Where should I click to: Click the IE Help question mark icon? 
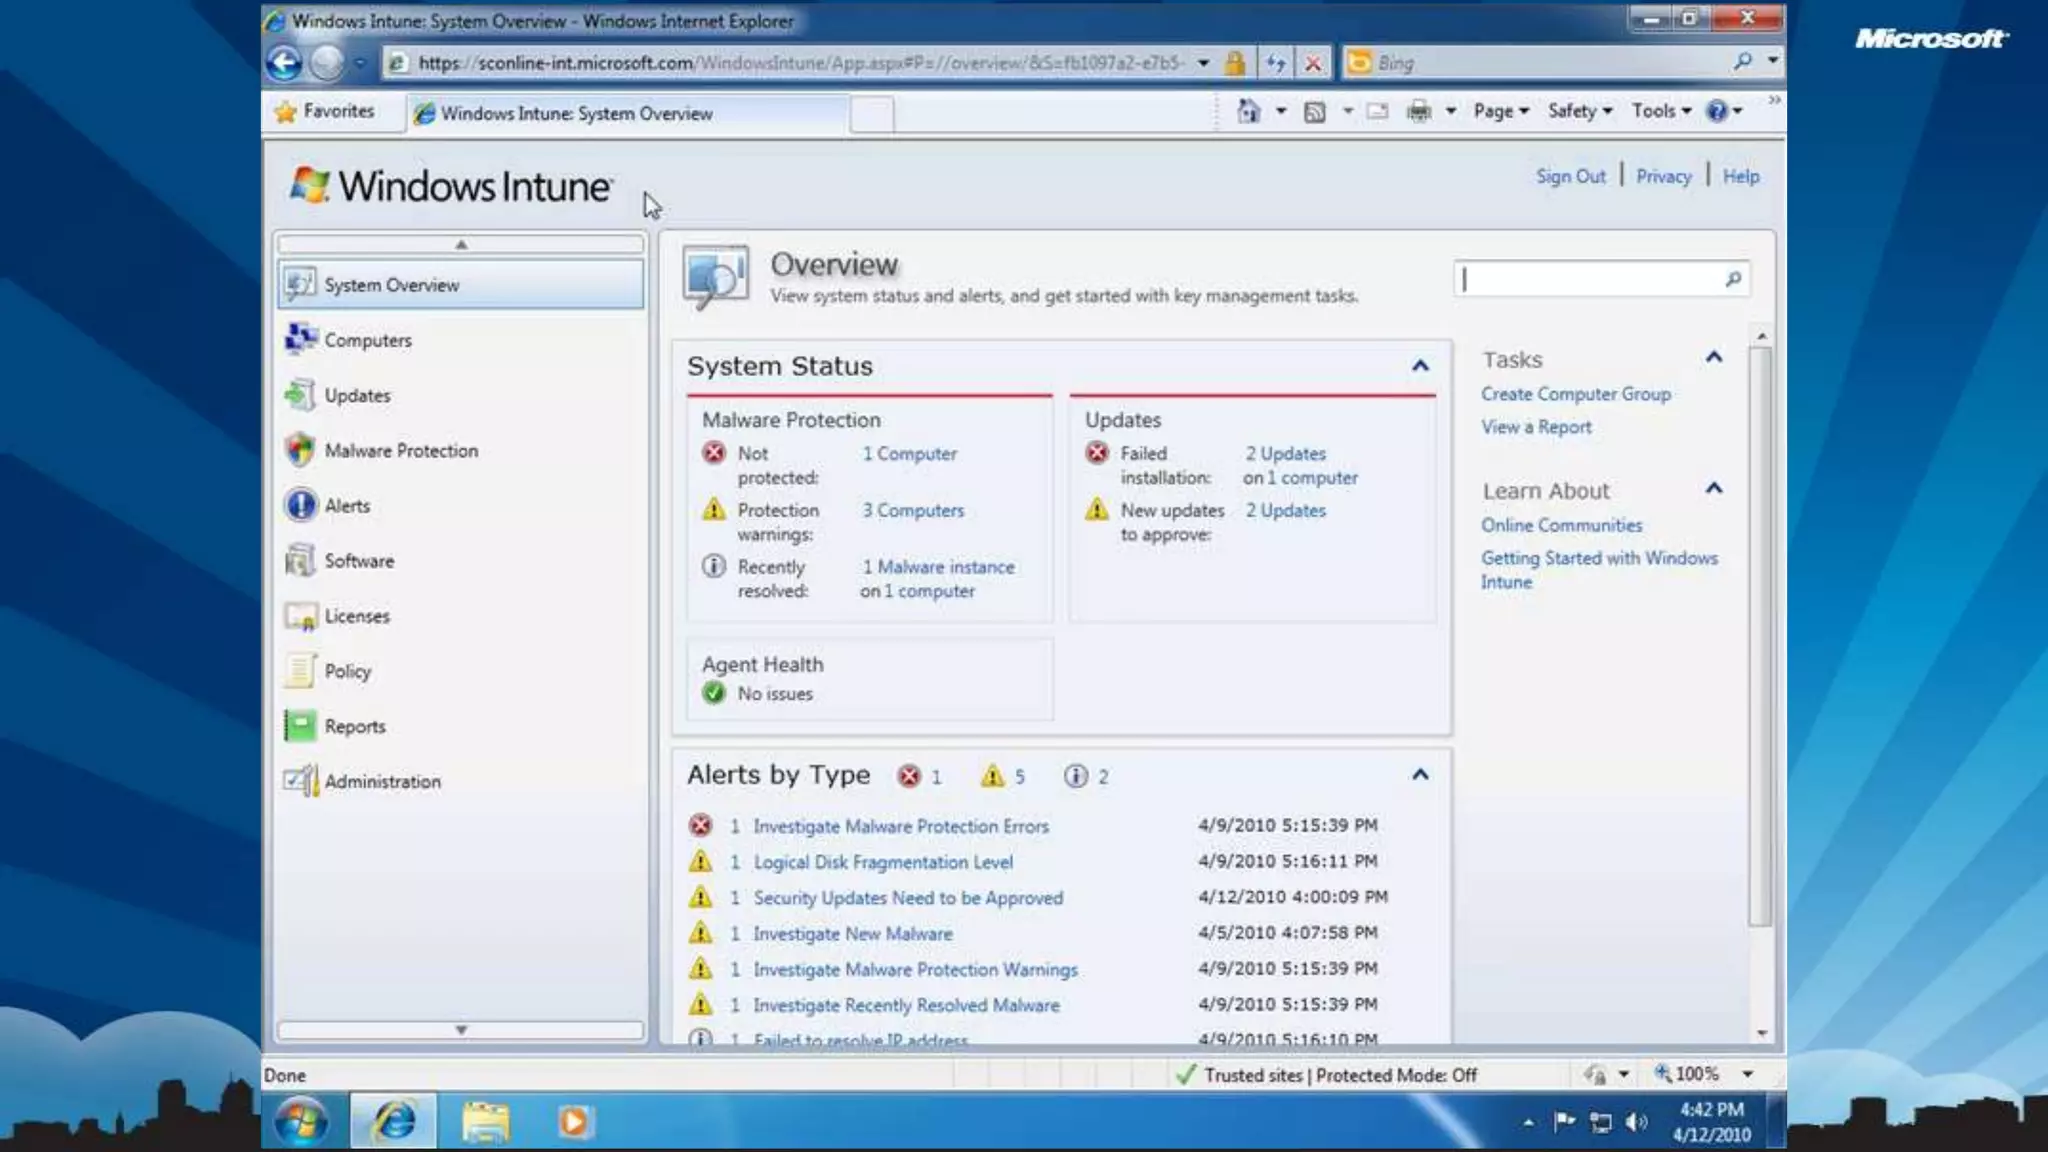pyautogui.click(x=1717, y=111)
